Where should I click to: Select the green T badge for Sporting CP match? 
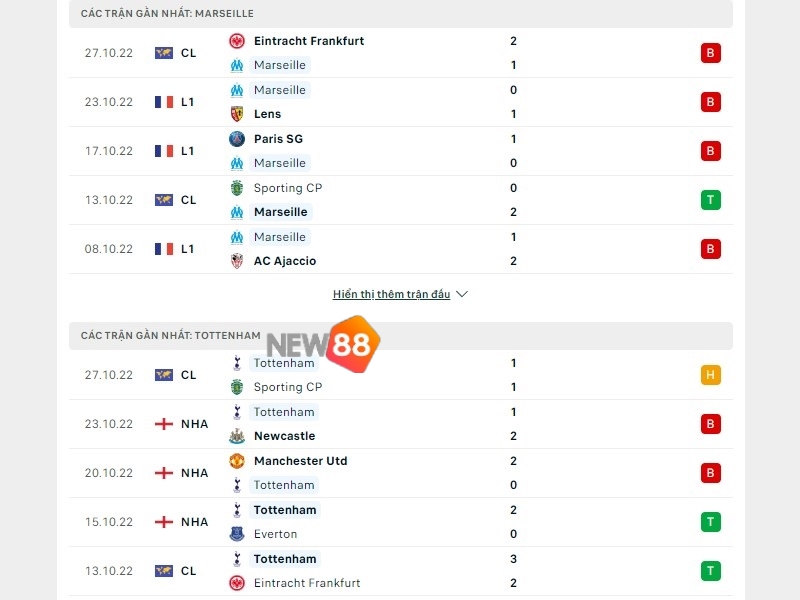[711, 200]
